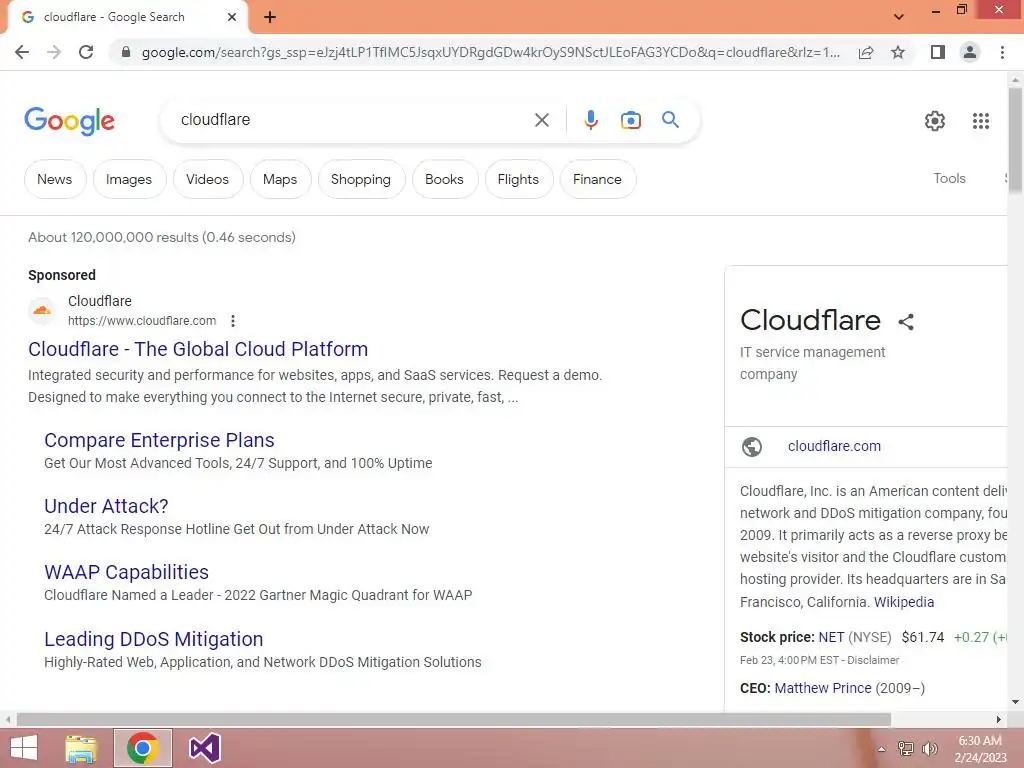1024x768 pixels.
Task: Clear the search box text
Action: click(x=541, y=120)
